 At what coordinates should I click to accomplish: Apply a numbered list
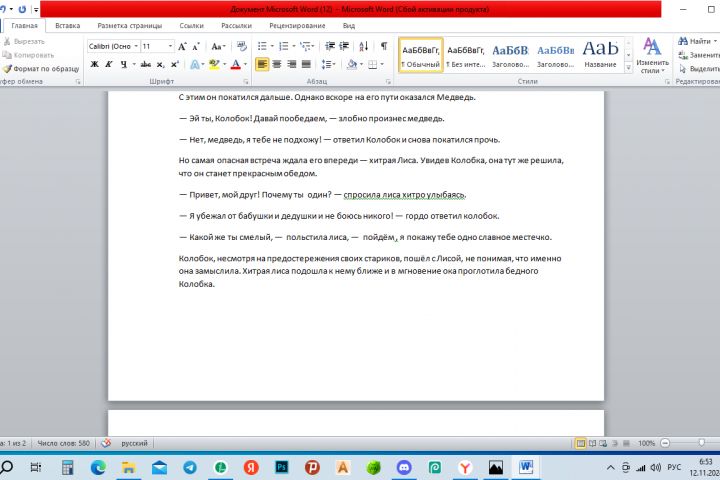click(283, 46)
